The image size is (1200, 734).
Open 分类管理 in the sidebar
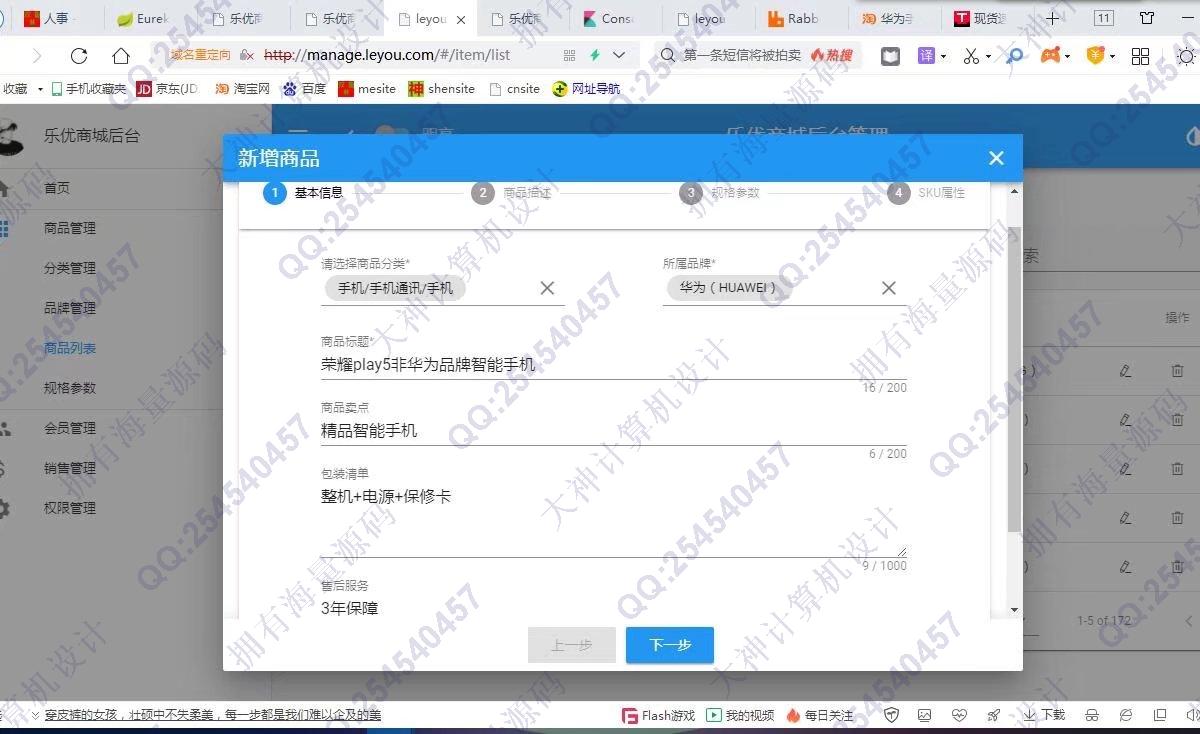pos(70,268)
